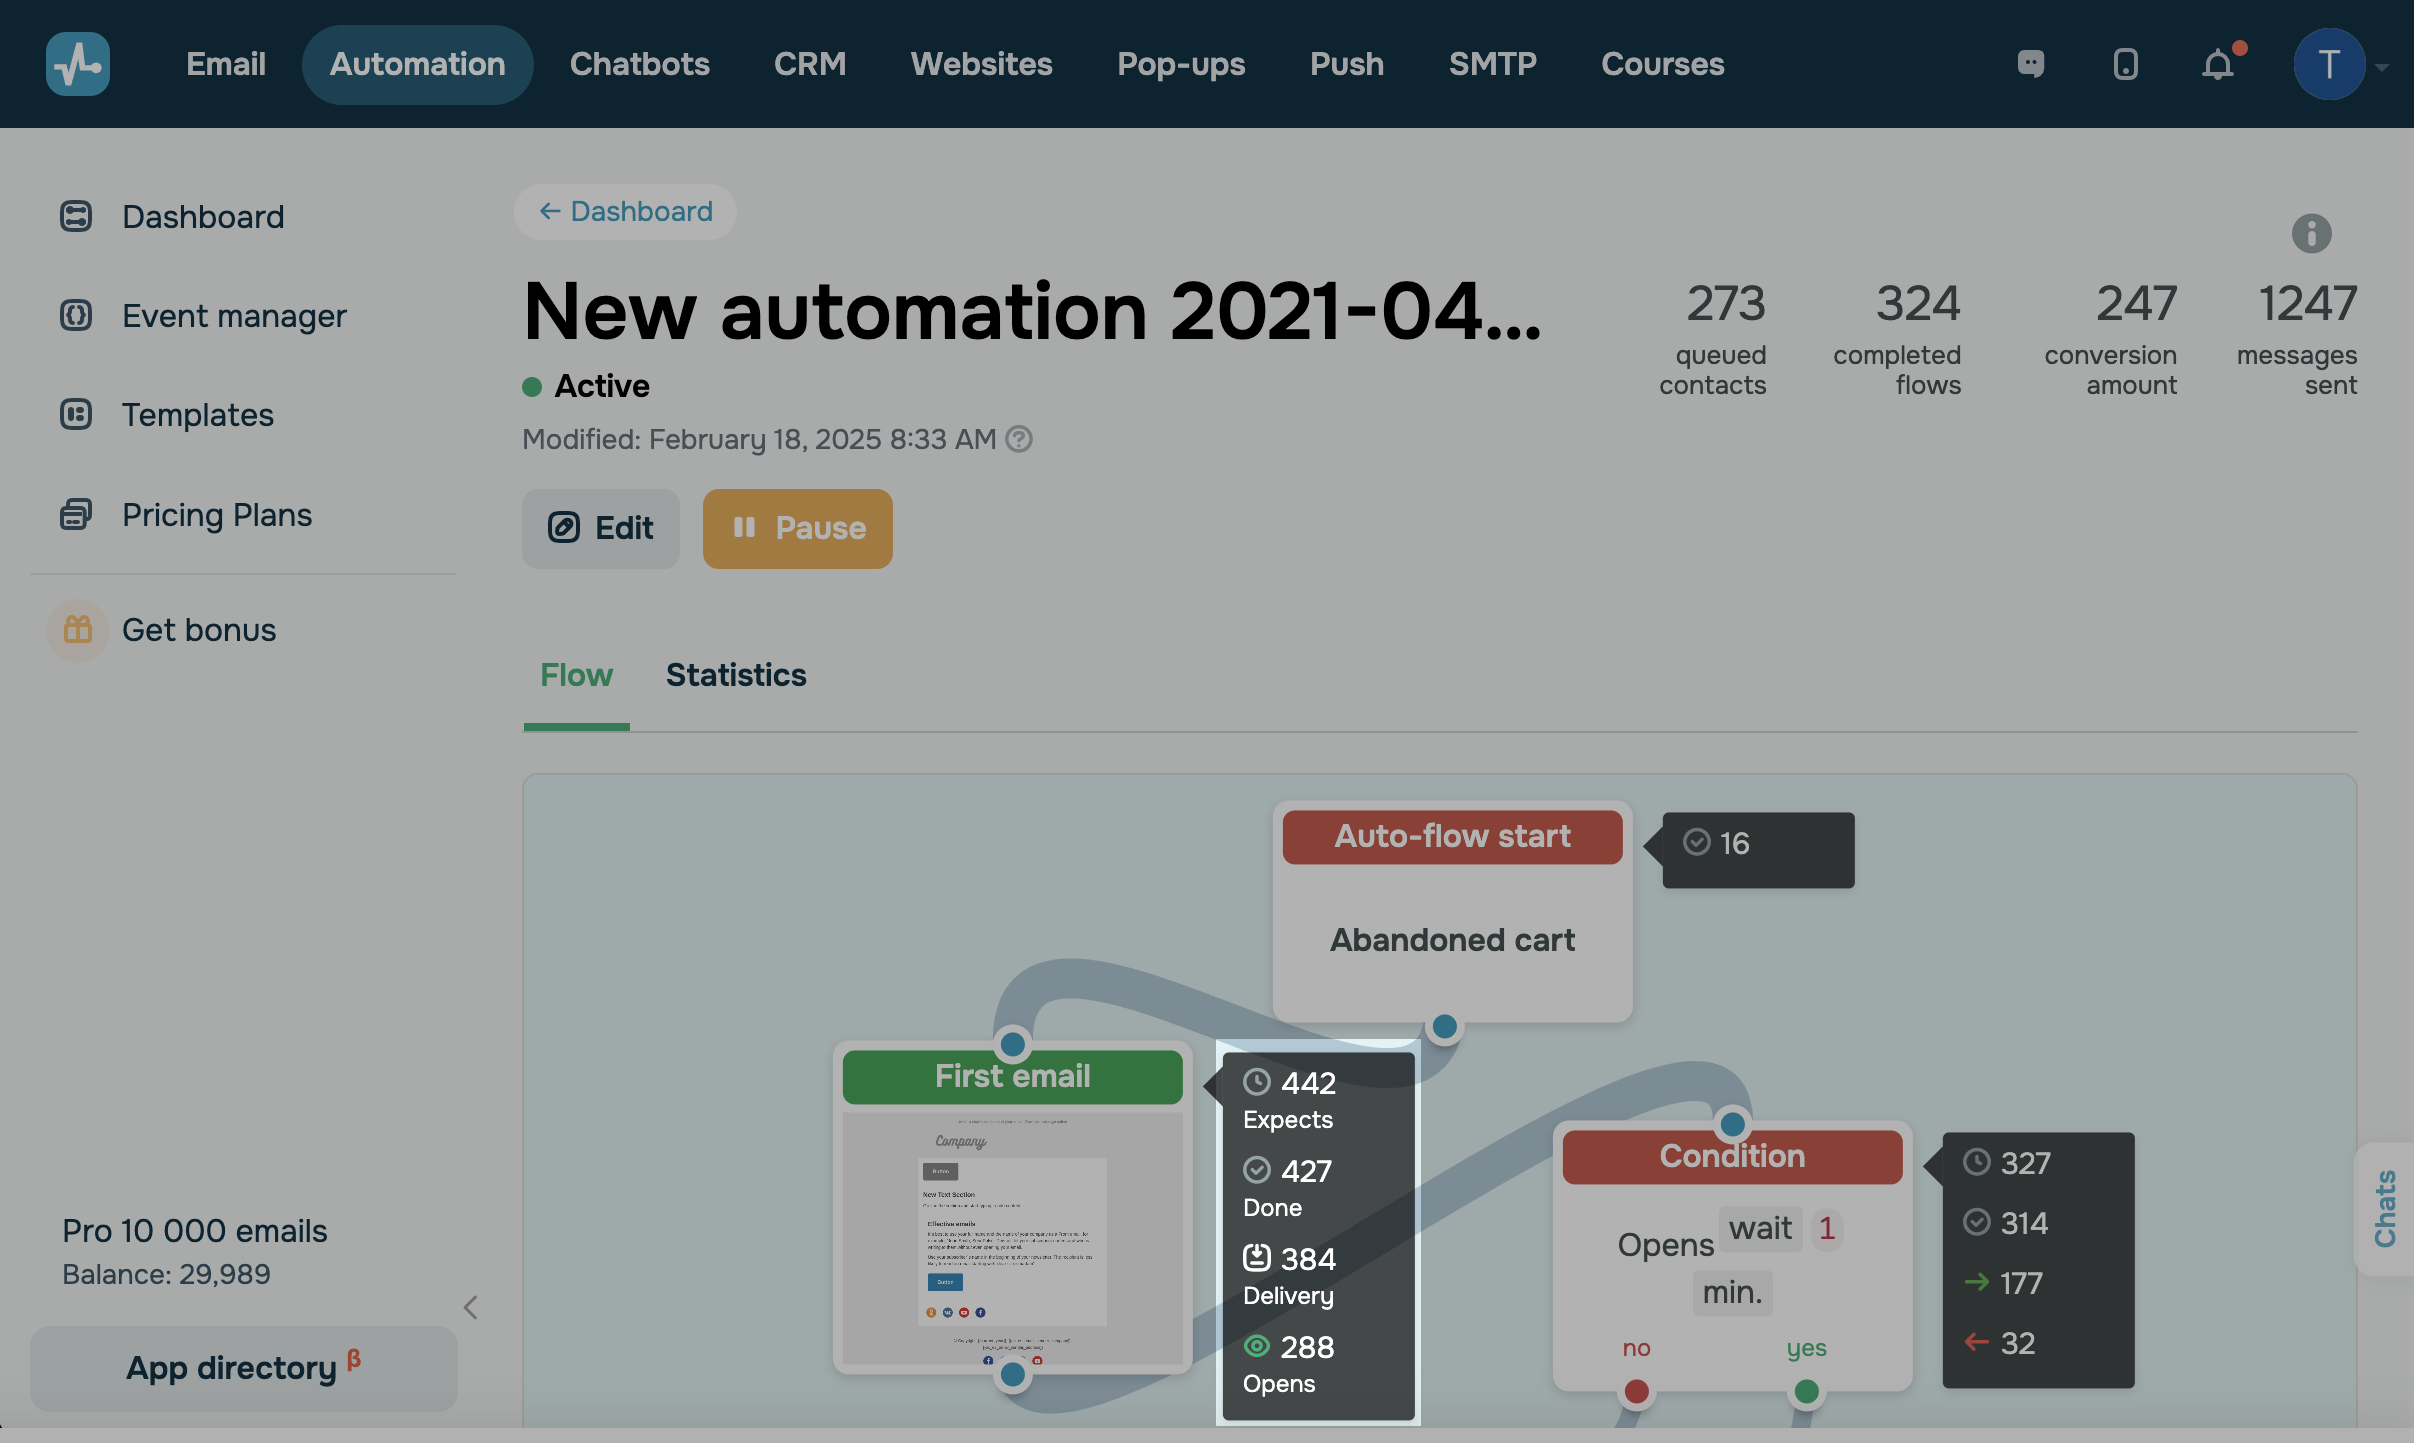Open the Chats side panel tab

coord(2385,1208)
